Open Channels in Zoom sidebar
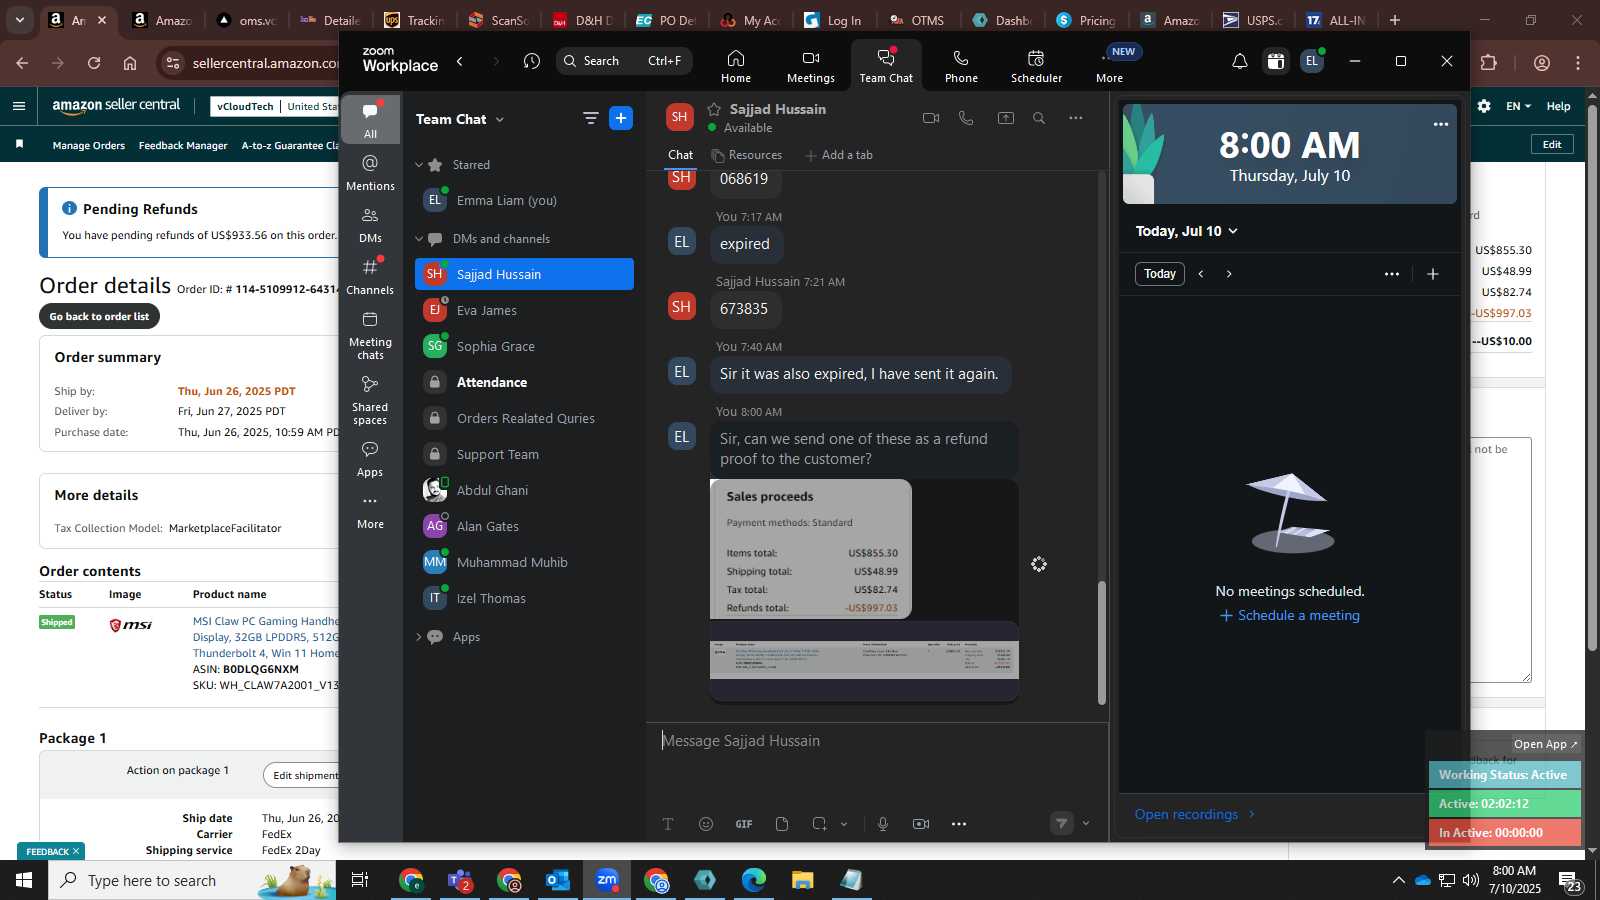1600x900 pixels. (370, 277)
